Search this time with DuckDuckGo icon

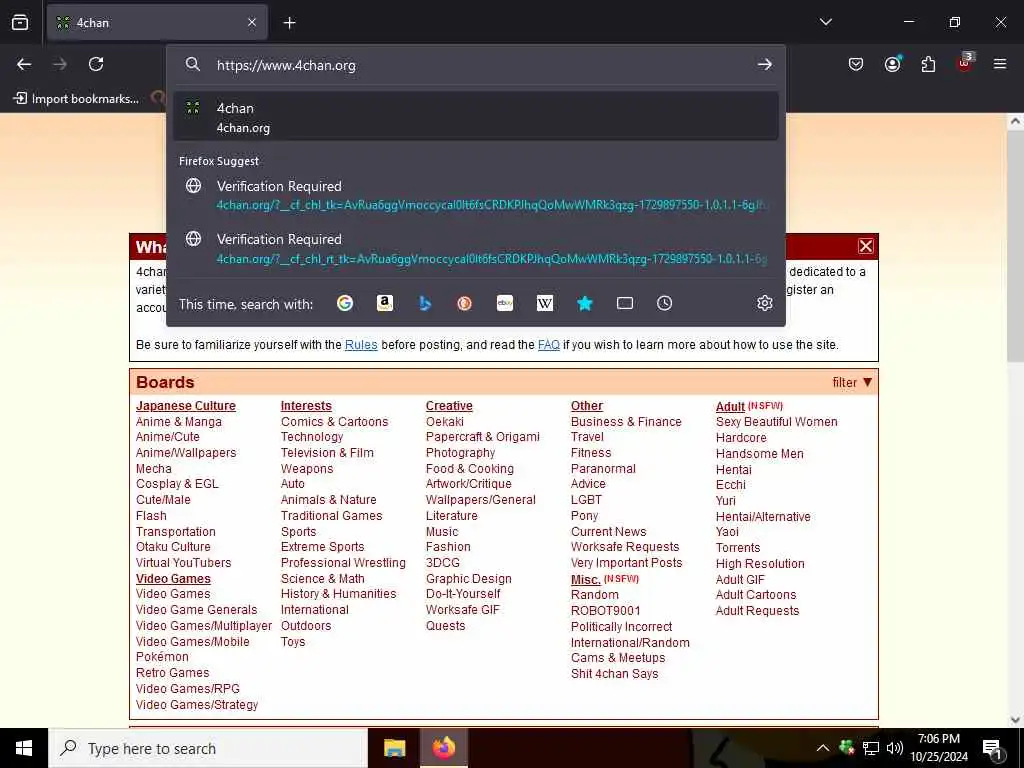[464, 303]
